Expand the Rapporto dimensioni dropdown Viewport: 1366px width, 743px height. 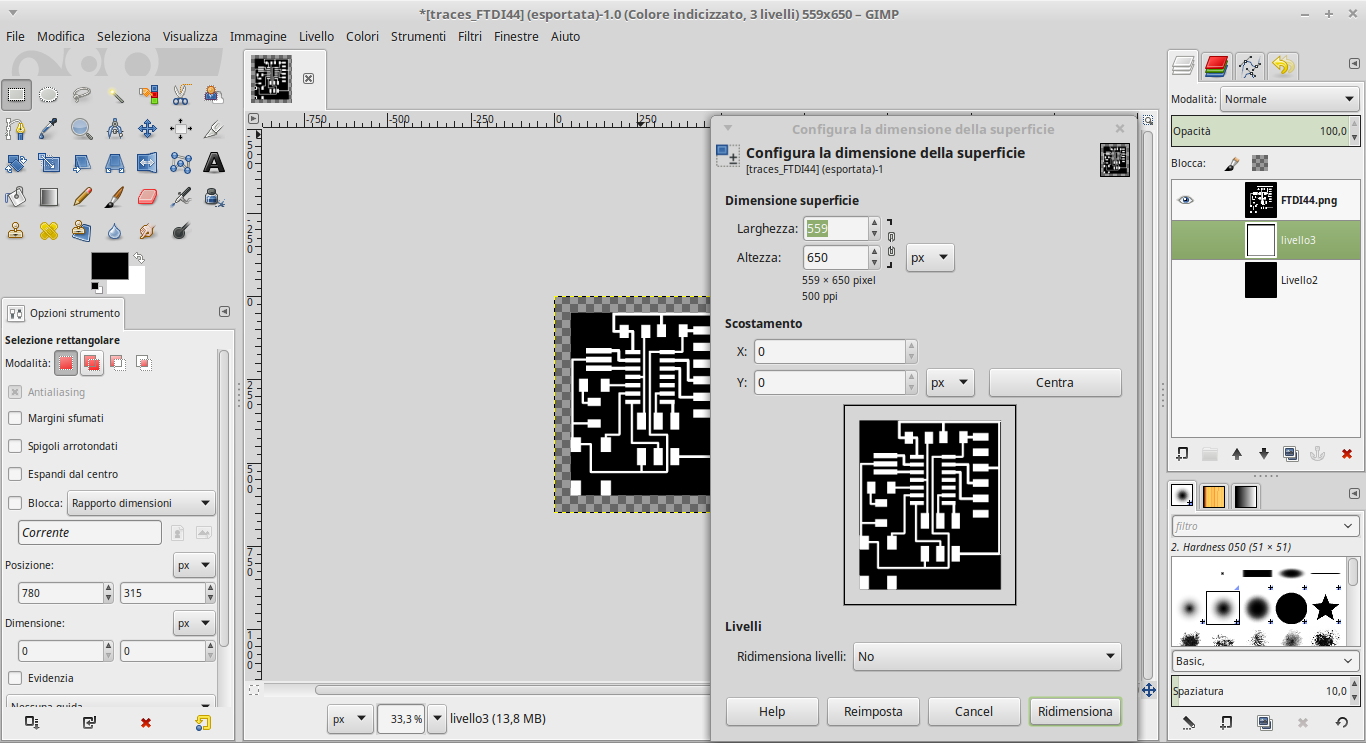(141, 503)
